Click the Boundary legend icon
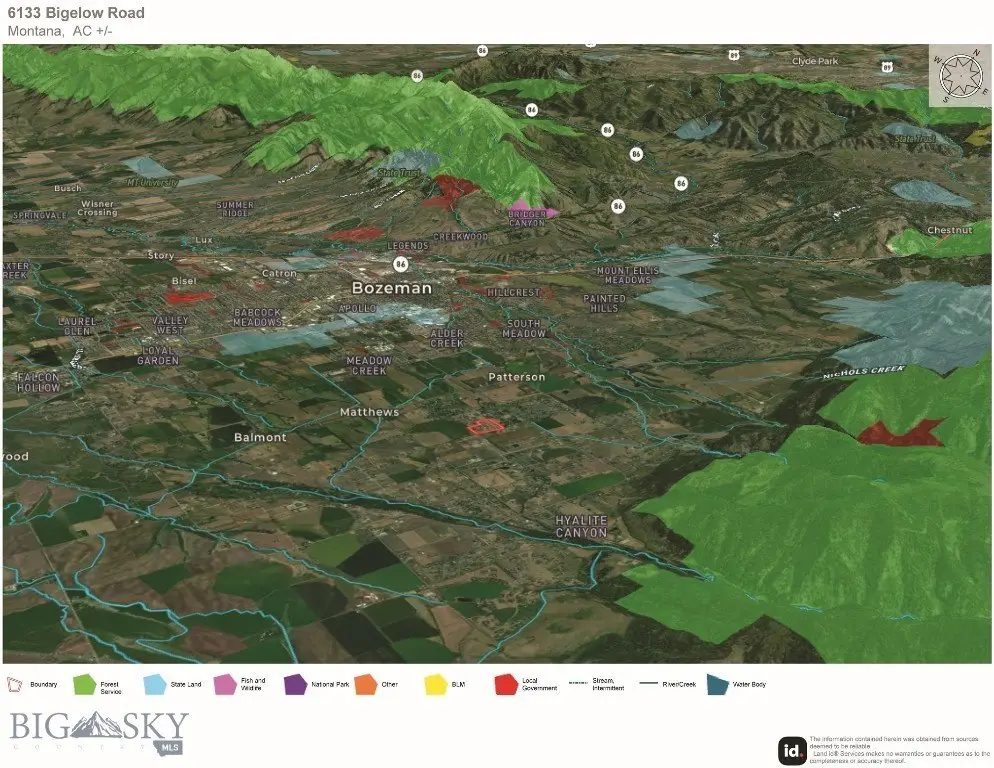This screenshot has width=994, height=768. (x=17, y=685)
